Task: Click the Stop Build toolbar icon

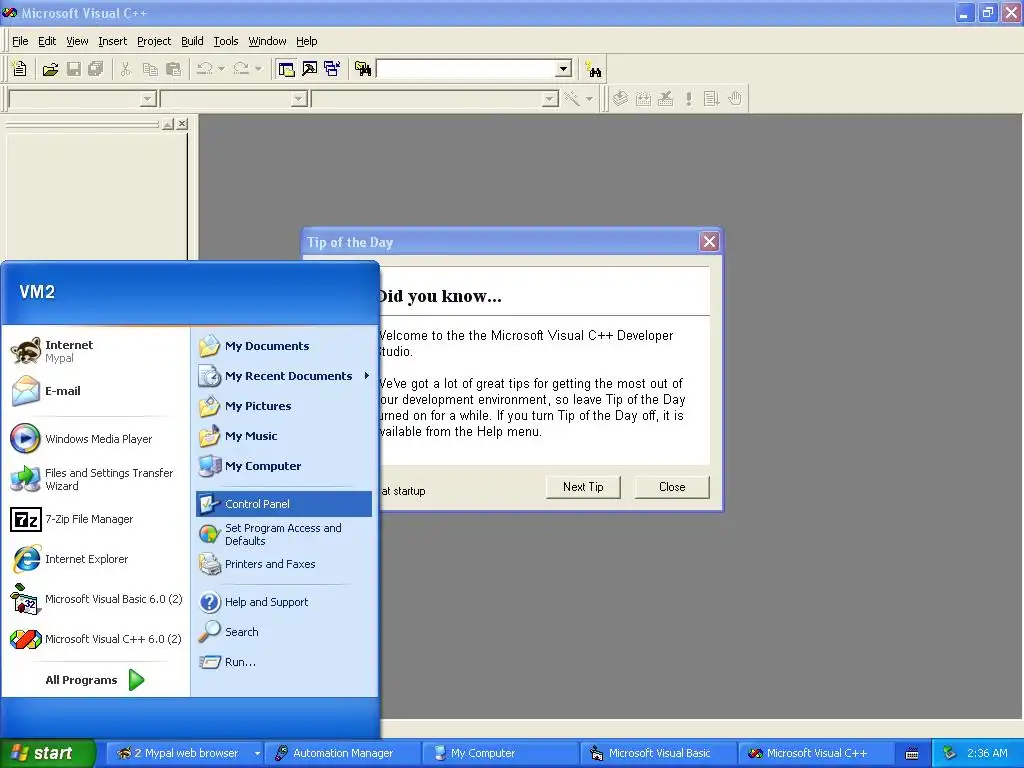Action: [x=665, y=99]
